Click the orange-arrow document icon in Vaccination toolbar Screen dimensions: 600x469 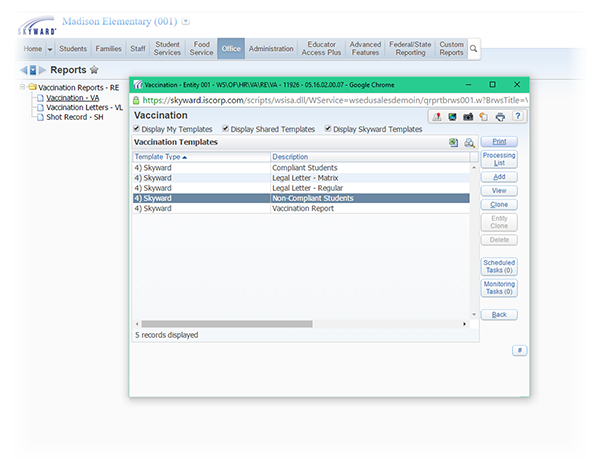[484, 117]
